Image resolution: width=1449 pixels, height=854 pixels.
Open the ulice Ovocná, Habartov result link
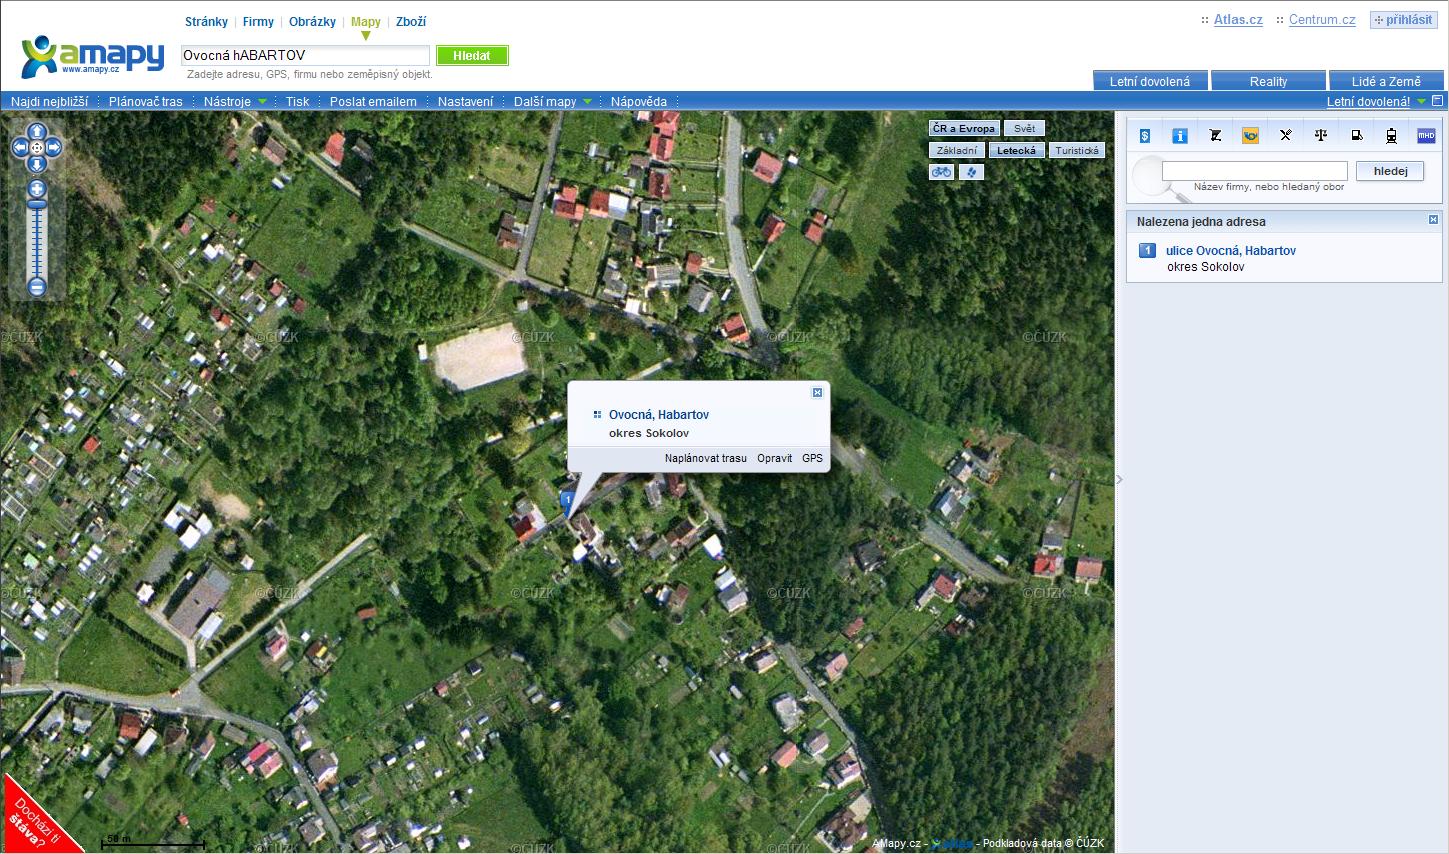[1231, 251]
